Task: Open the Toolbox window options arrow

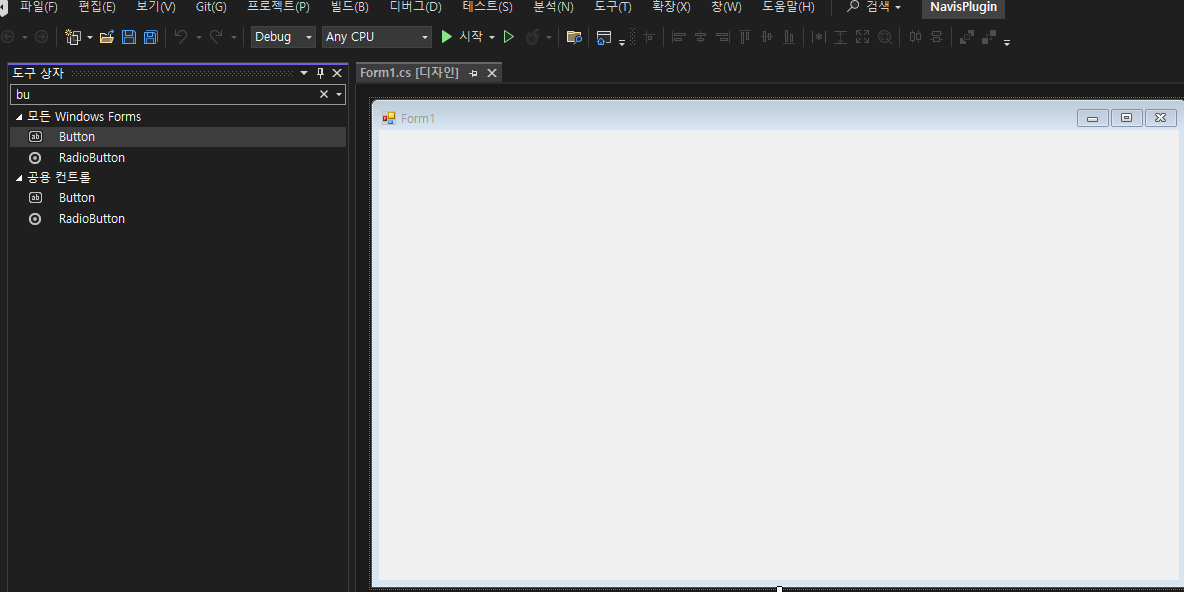Action: click(303, 72)
